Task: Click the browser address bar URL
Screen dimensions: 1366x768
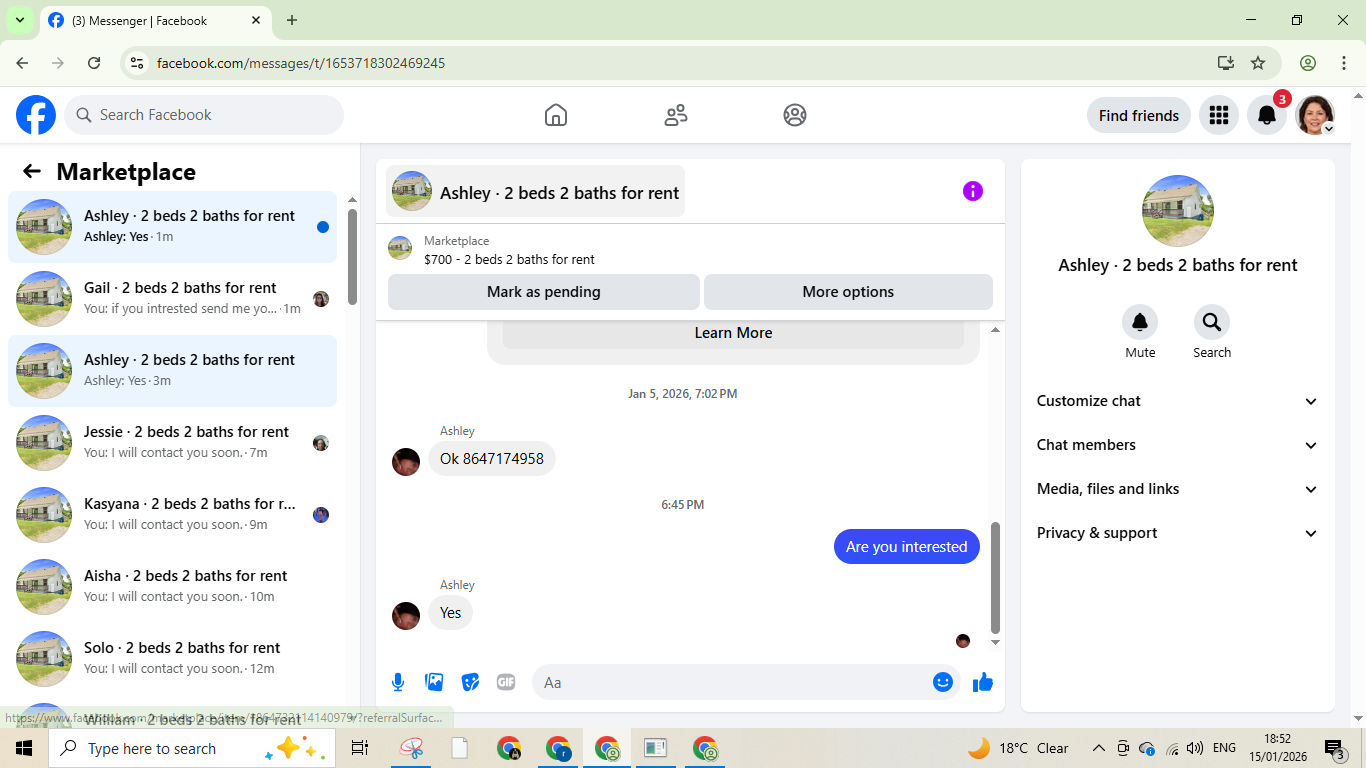Action: (x=301, y=63)
